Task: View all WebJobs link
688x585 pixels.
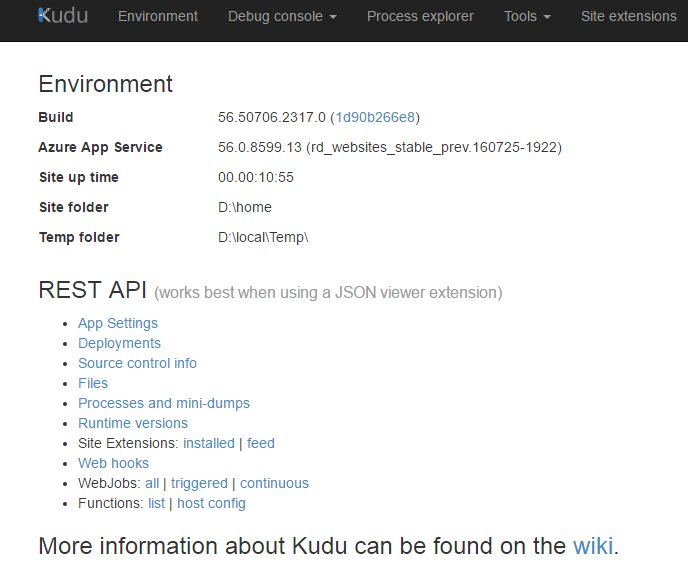Action: [152, 483]
